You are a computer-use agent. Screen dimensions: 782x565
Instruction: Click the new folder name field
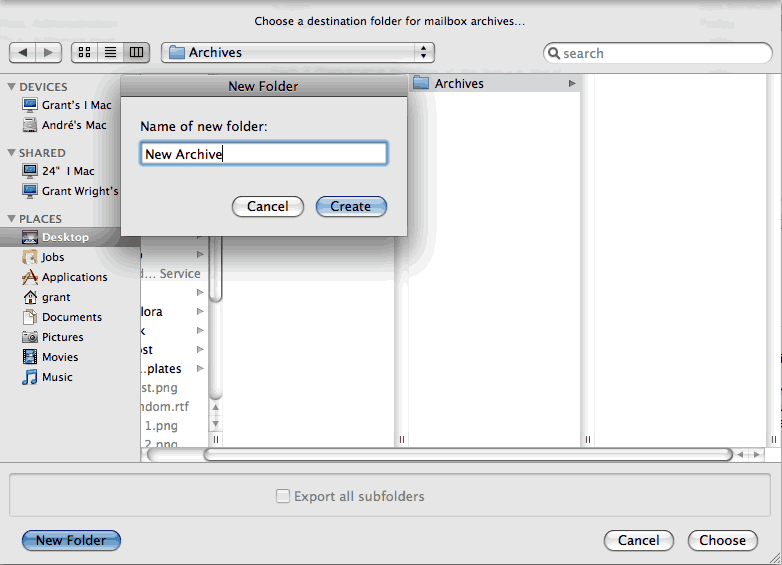pyautogui.click(x=264, y=154)
